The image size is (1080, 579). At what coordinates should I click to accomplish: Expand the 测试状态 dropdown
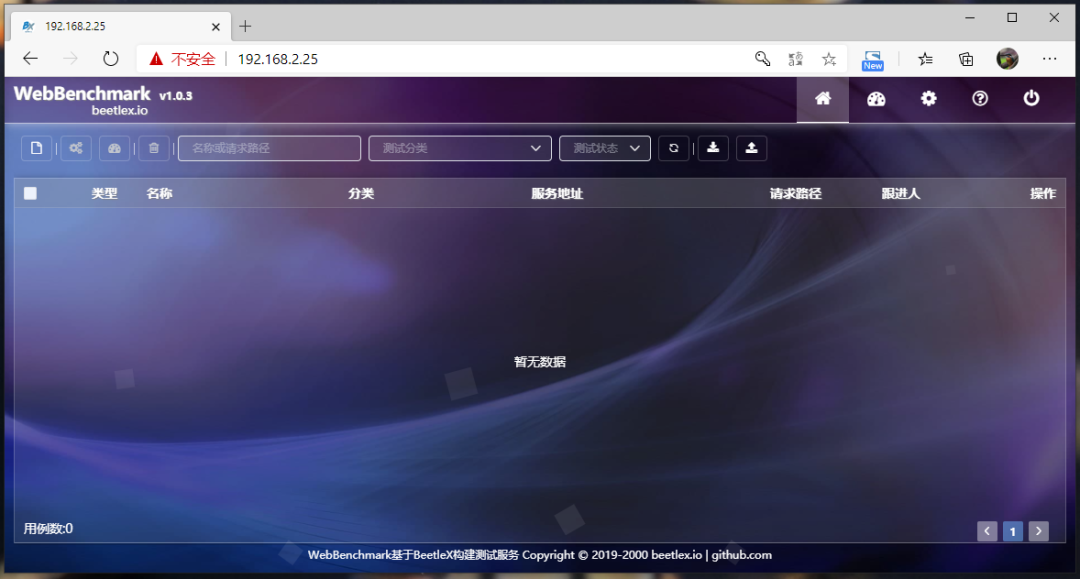[605, 148]
